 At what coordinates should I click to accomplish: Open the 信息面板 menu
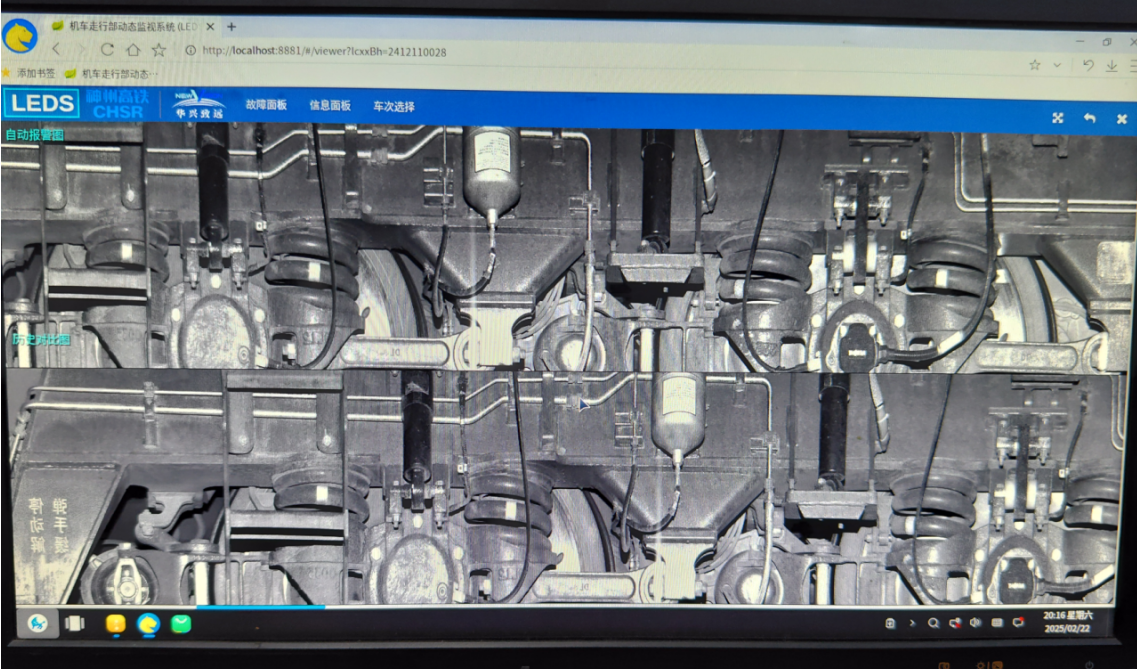pyautogui.click(x=330, y=106)
